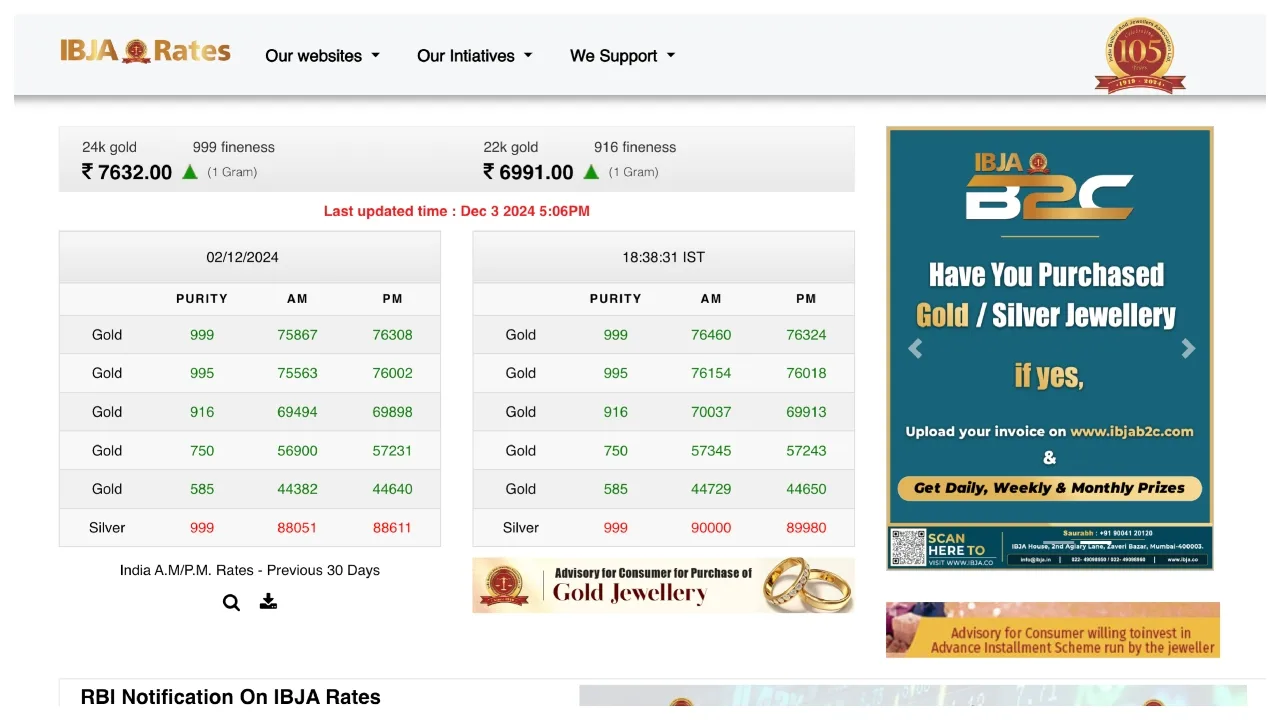
Task: Click Gold 999 PM value 76308
Action: [x=392, y=335]
